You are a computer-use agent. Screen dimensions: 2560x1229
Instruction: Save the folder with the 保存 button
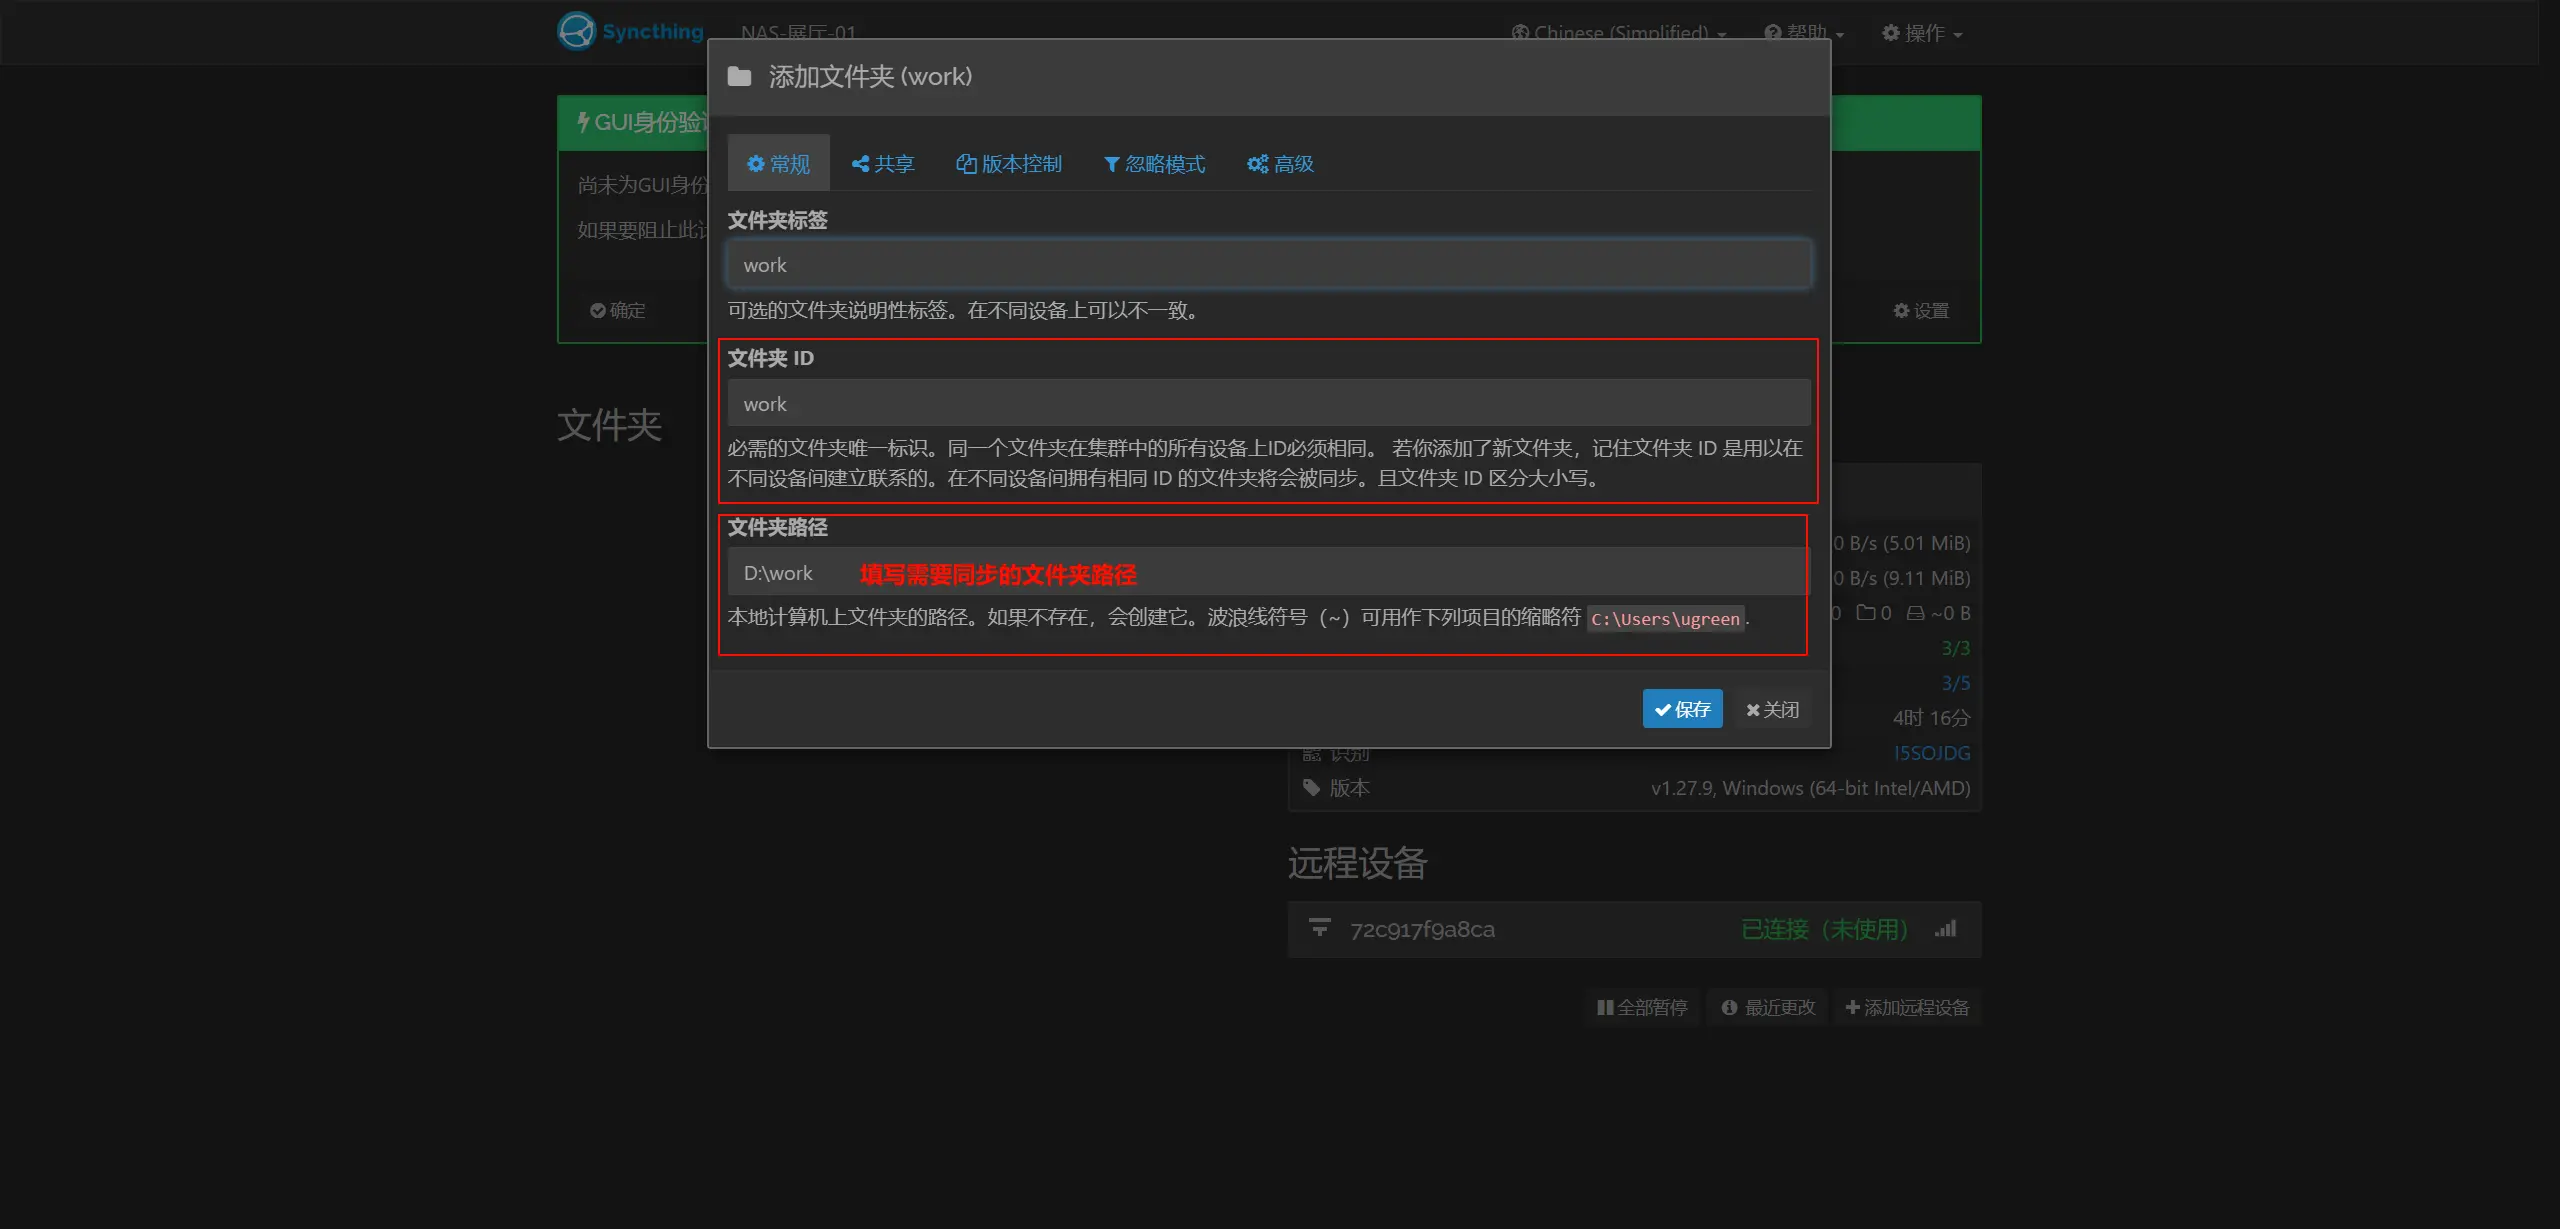1682,709
